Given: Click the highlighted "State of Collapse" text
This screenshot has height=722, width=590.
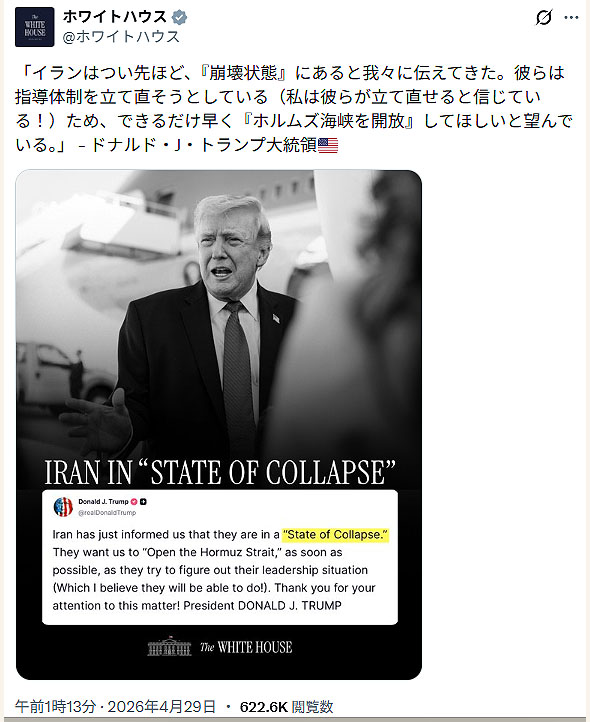Looking at the screenshot, I should click(336, 535).
